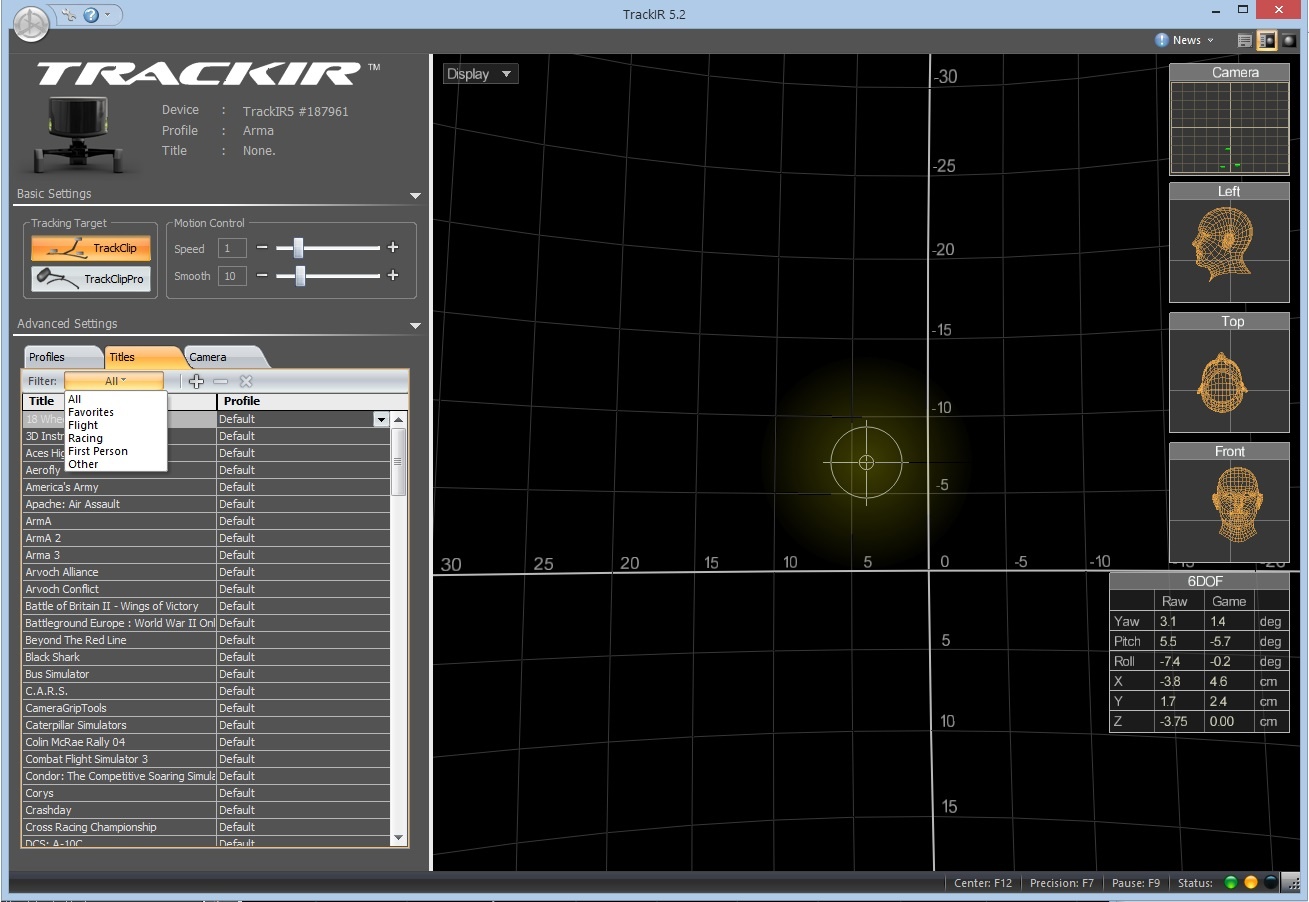Click Precision: F7 in the status bar

[x=1064, y=883]
